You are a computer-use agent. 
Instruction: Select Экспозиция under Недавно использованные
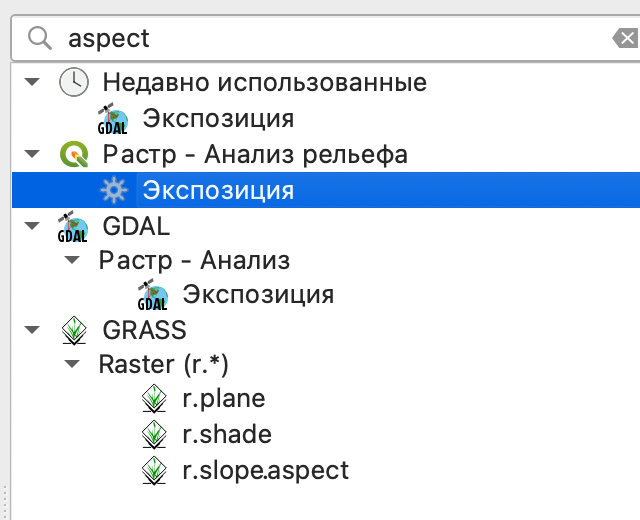218,118
